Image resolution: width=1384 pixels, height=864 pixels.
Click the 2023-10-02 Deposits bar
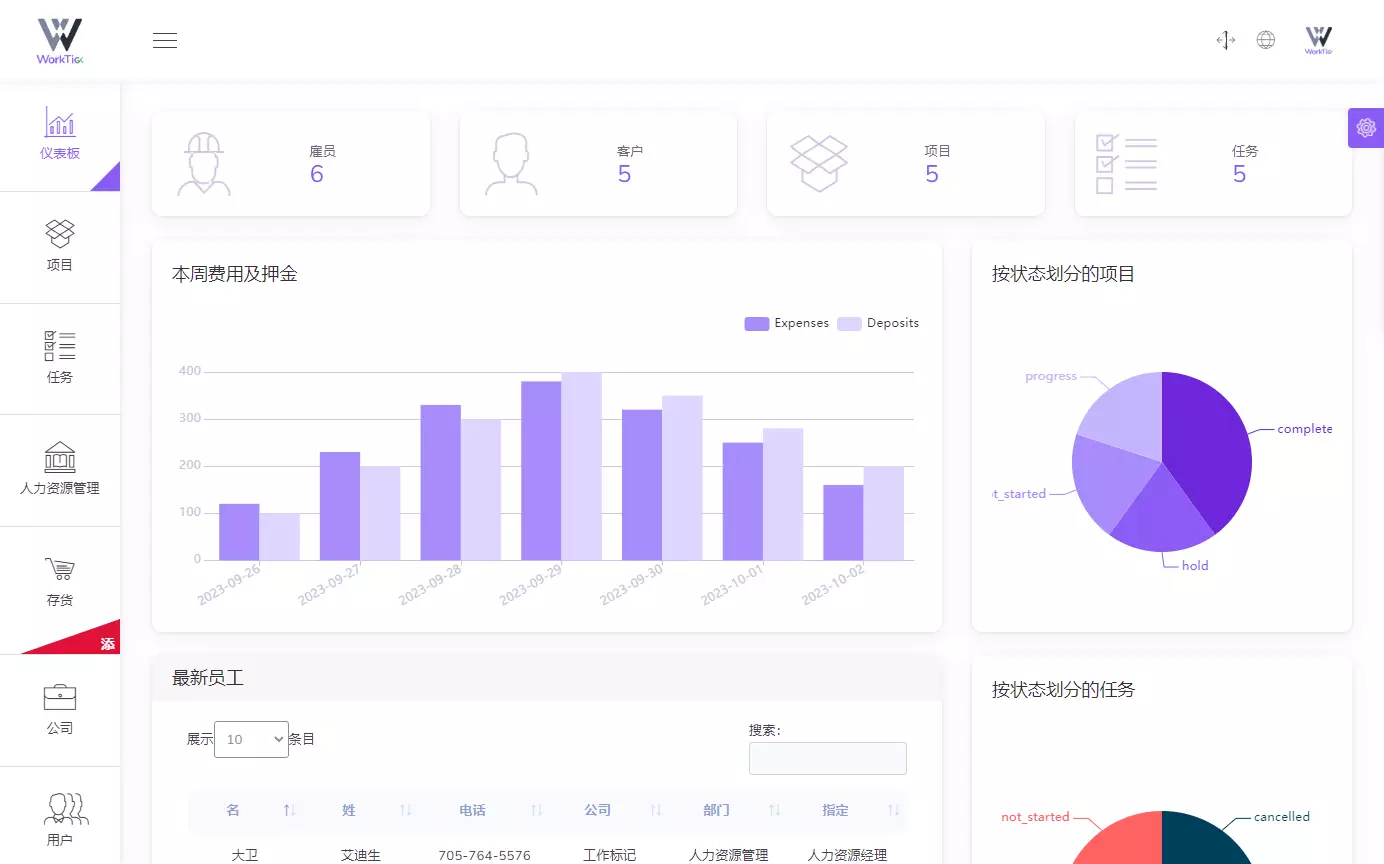[884, 513]
